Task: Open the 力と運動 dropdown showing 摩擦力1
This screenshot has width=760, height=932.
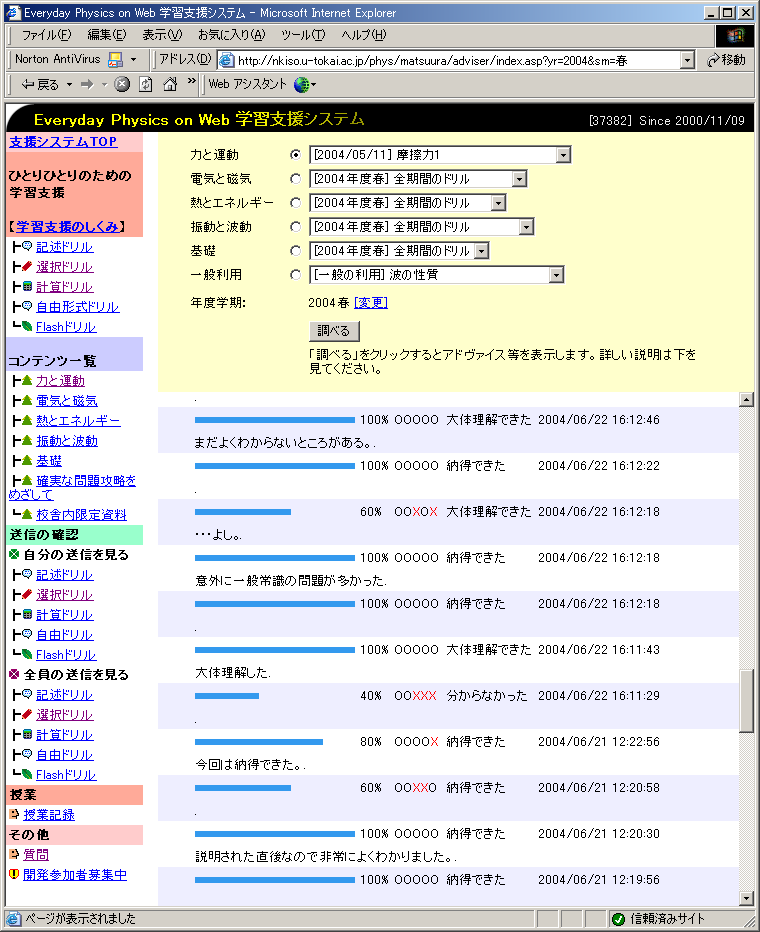Action: point(440,155)
